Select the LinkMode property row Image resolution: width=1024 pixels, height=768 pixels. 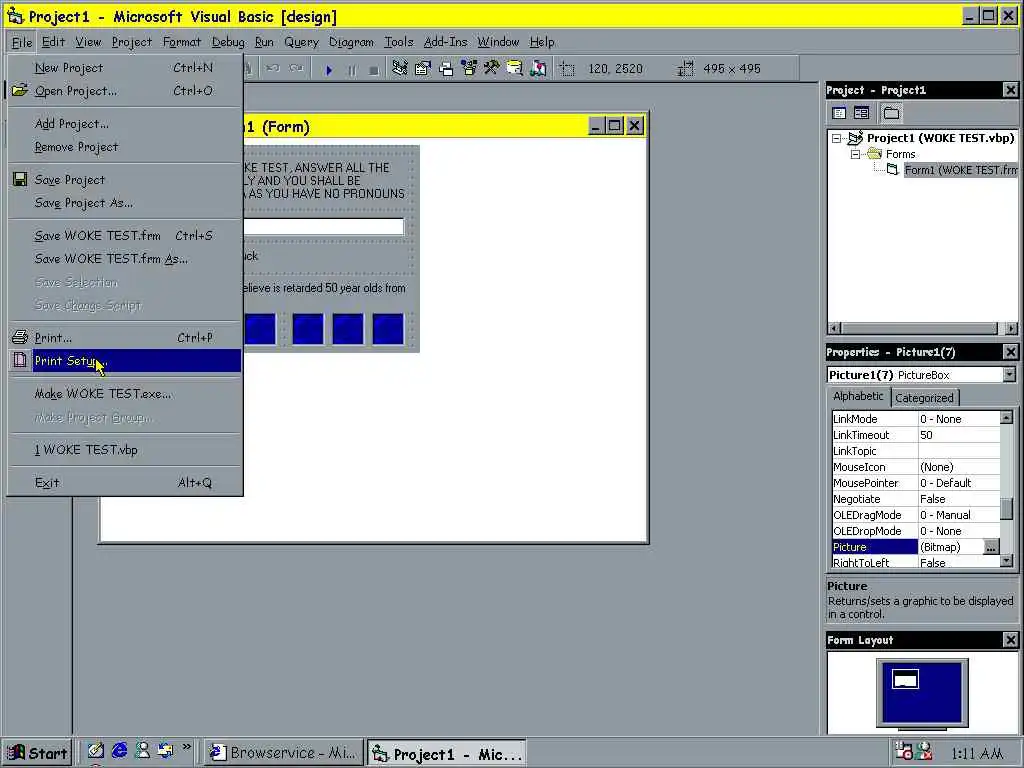tap(916, 419)
